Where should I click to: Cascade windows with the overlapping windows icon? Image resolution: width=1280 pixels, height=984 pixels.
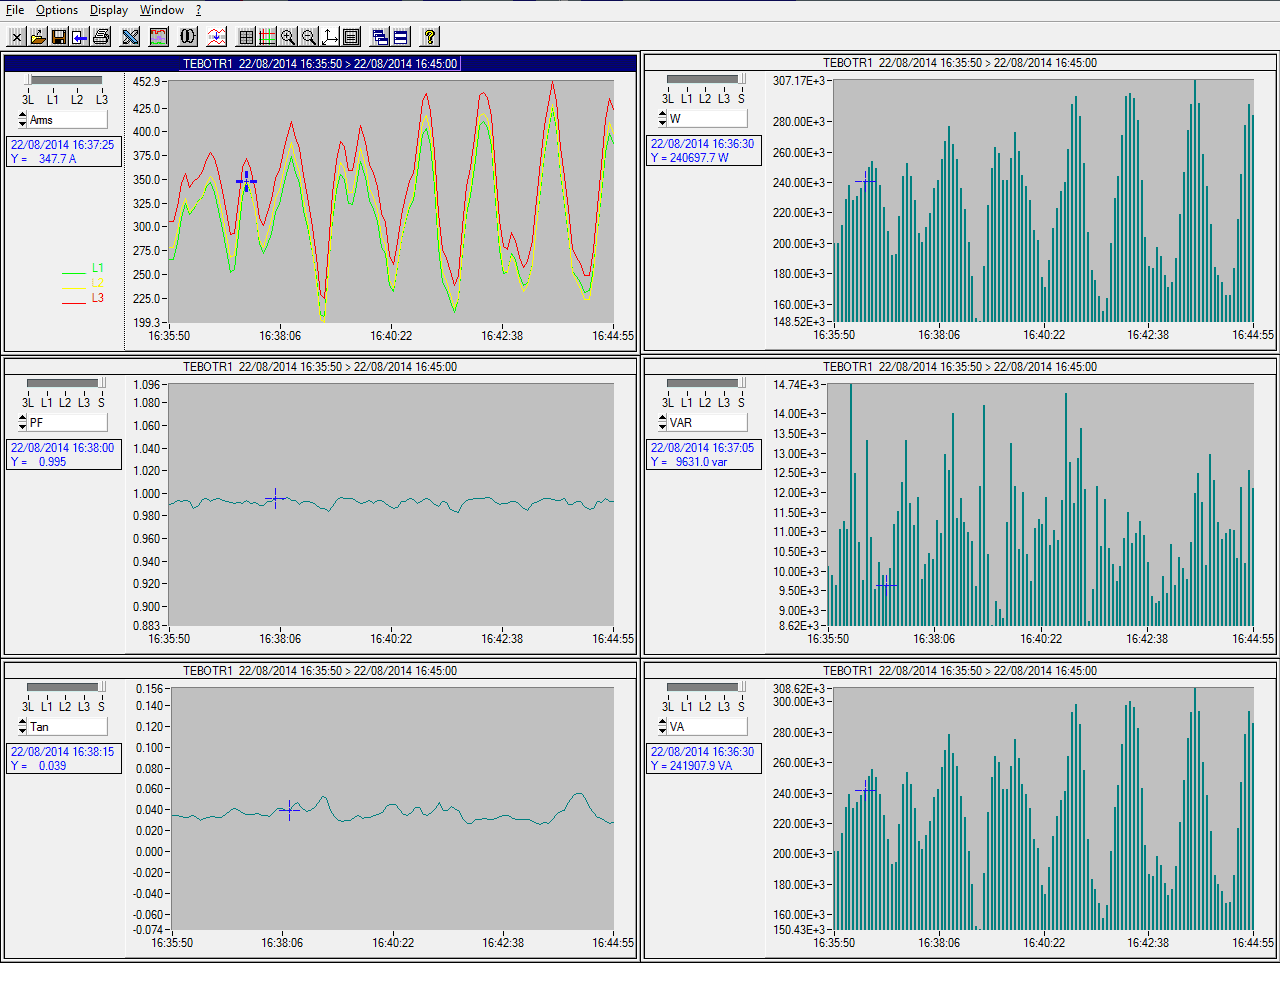[380, 37]
